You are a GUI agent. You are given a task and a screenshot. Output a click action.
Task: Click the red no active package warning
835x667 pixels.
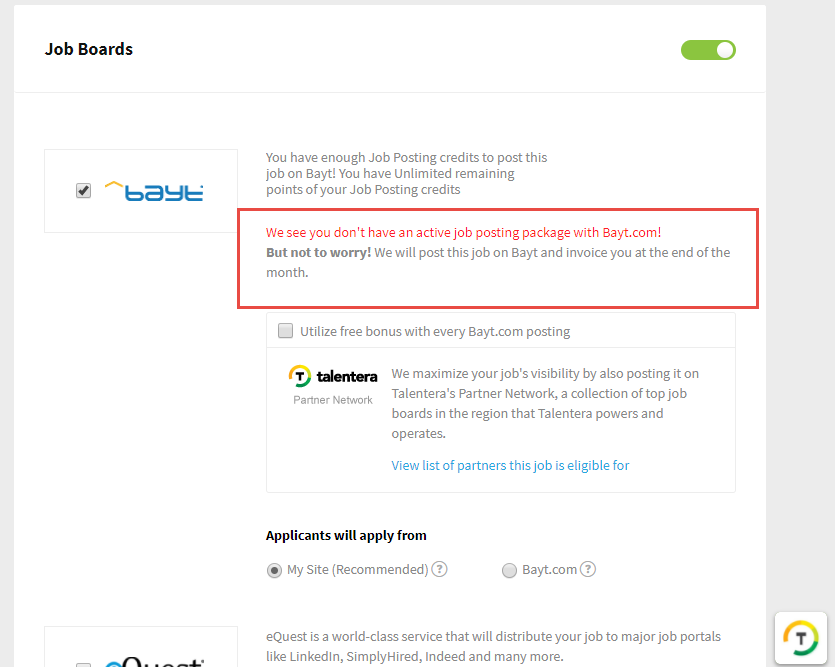click(x=463, y=233)
